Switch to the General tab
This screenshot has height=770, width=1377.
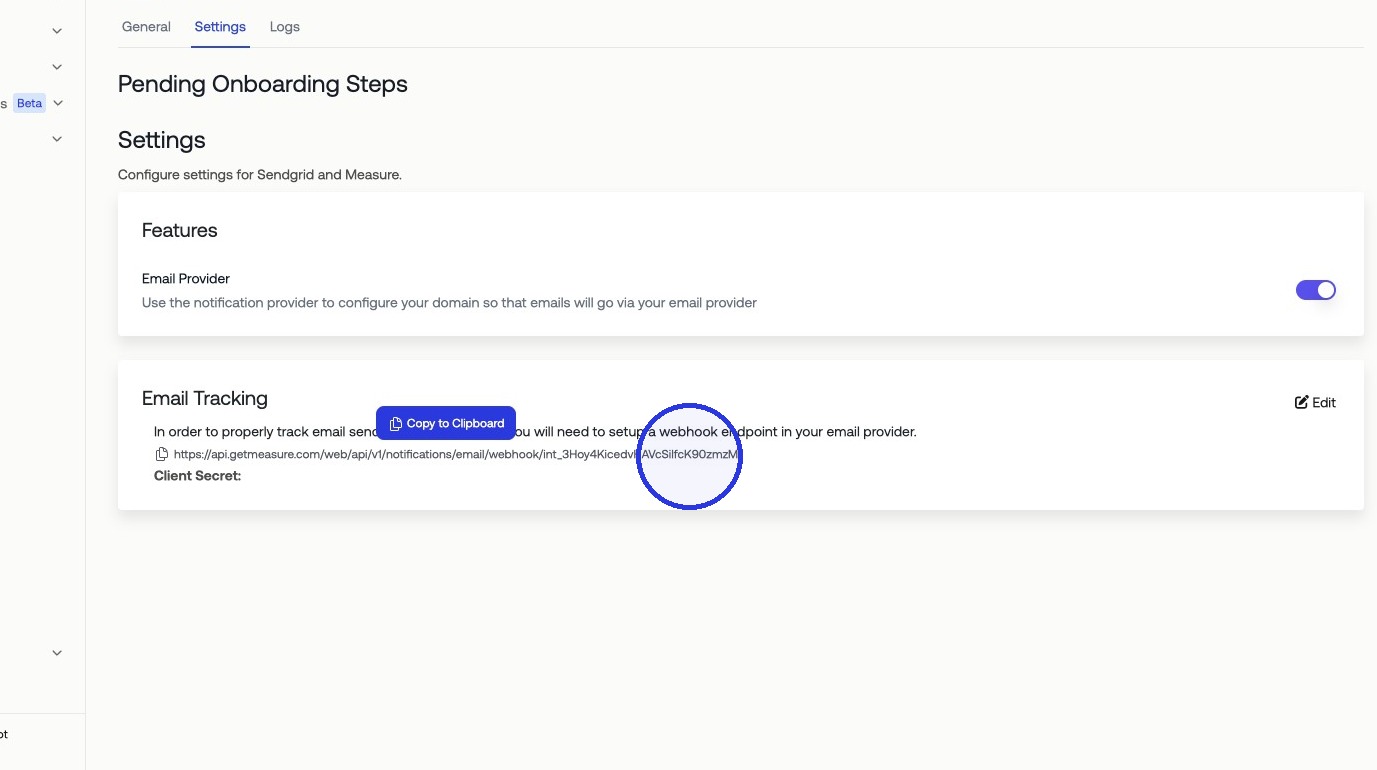coord(146,27)
